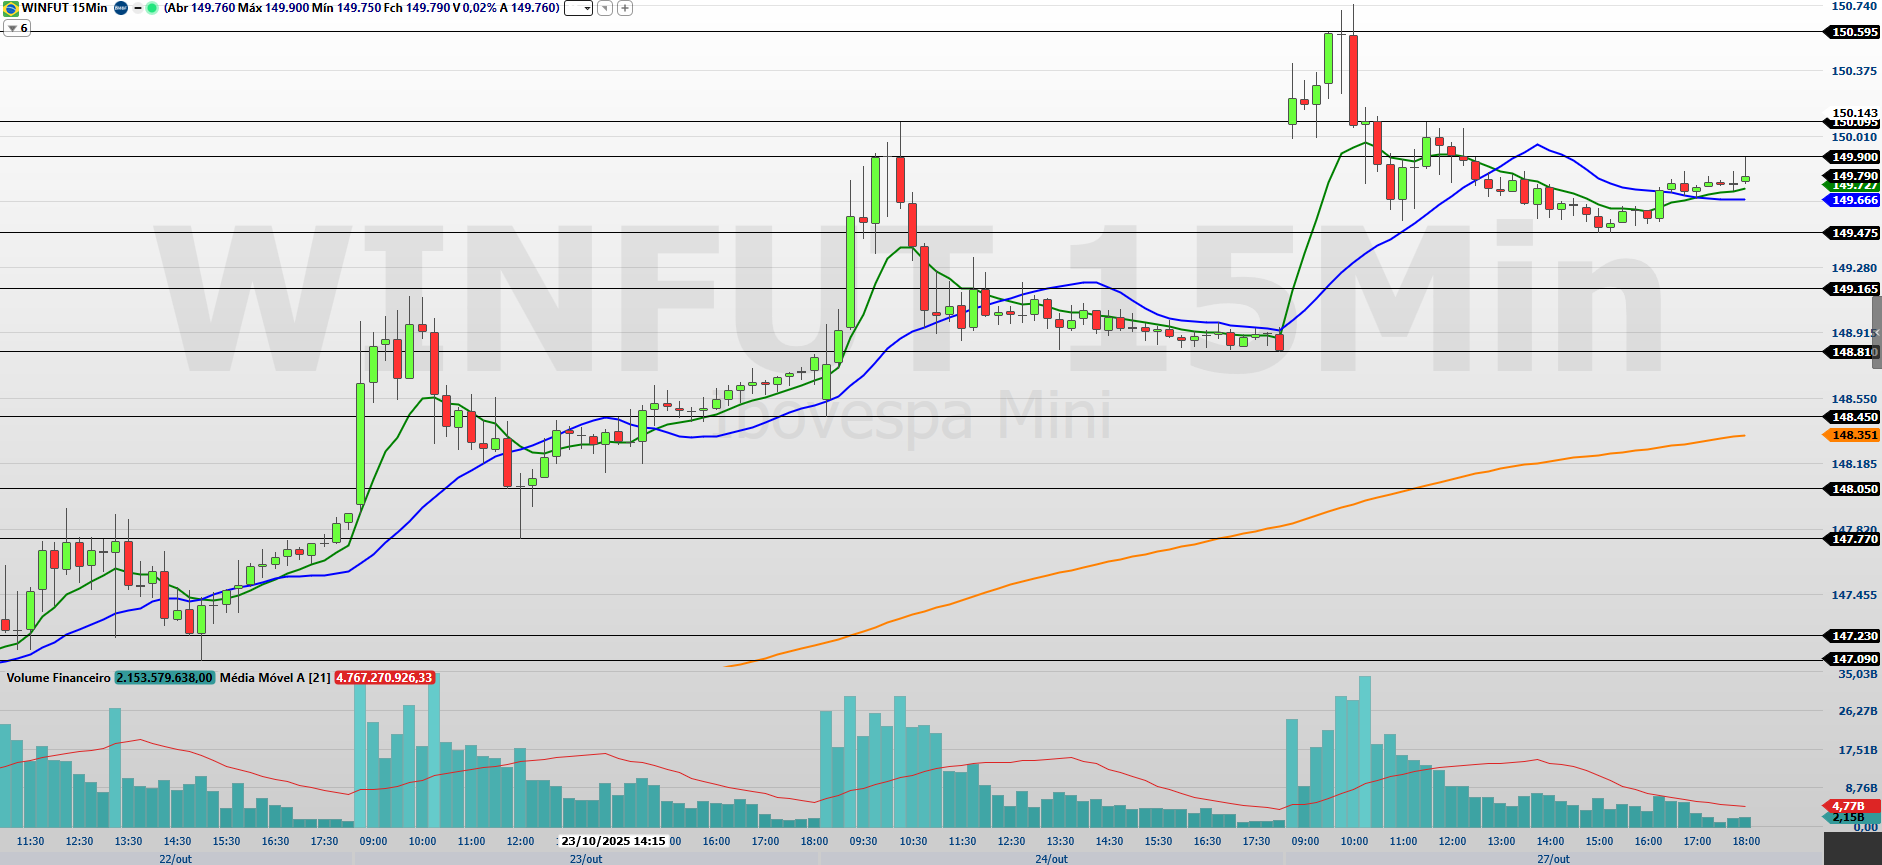Image resolution: width=1882 pixels, height=865 pixels.
Task: Click the plus icon in chart header
Action: point(625,8)
